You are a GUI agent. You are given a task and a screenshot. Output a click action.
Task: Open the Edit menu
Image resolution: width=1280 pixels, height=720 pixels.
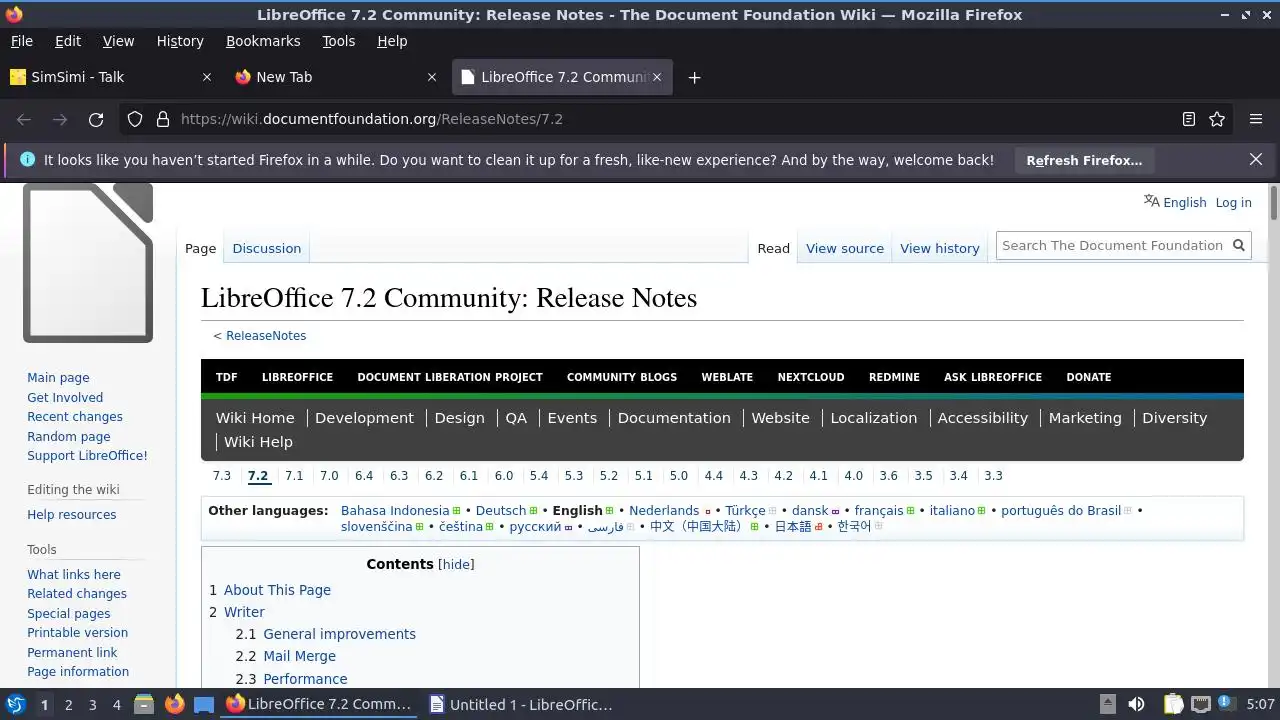(x=68, y=41)
